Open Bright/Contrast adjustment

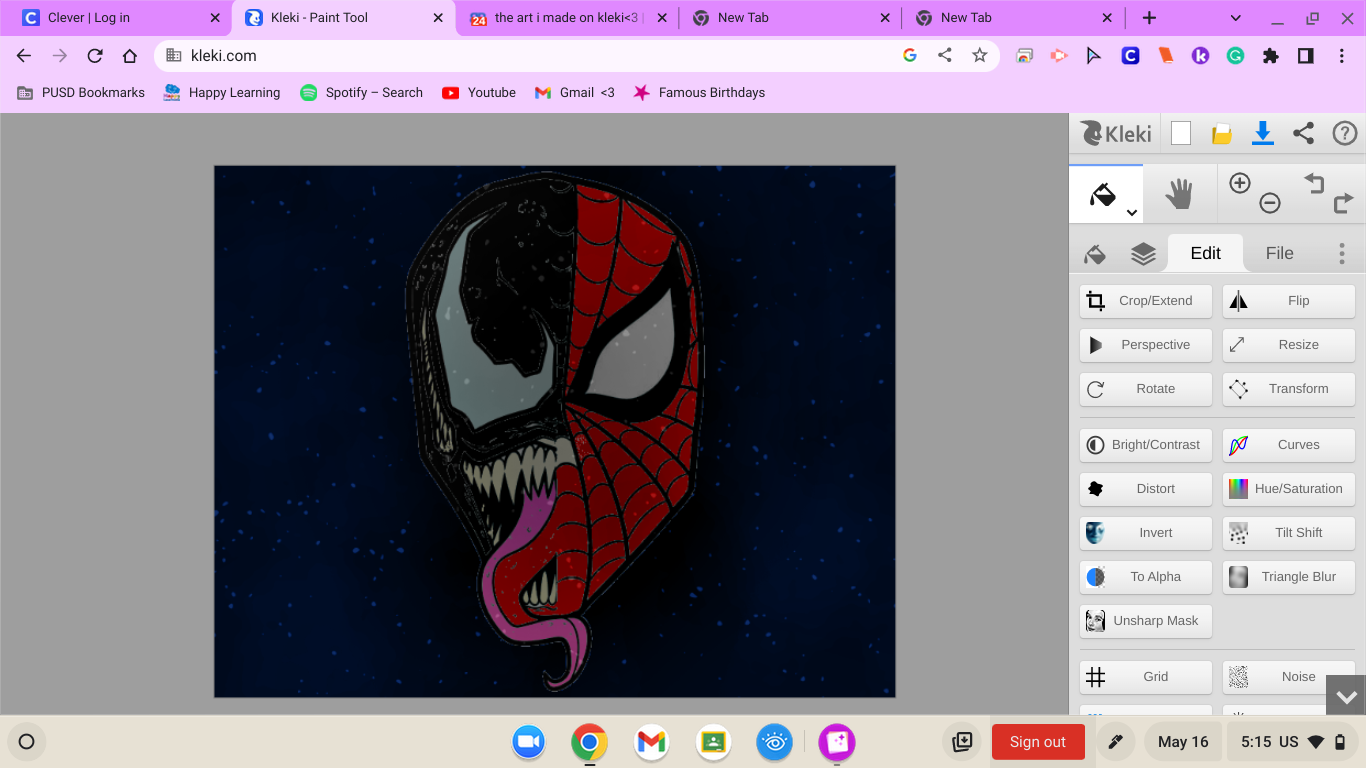[1146, 445]
